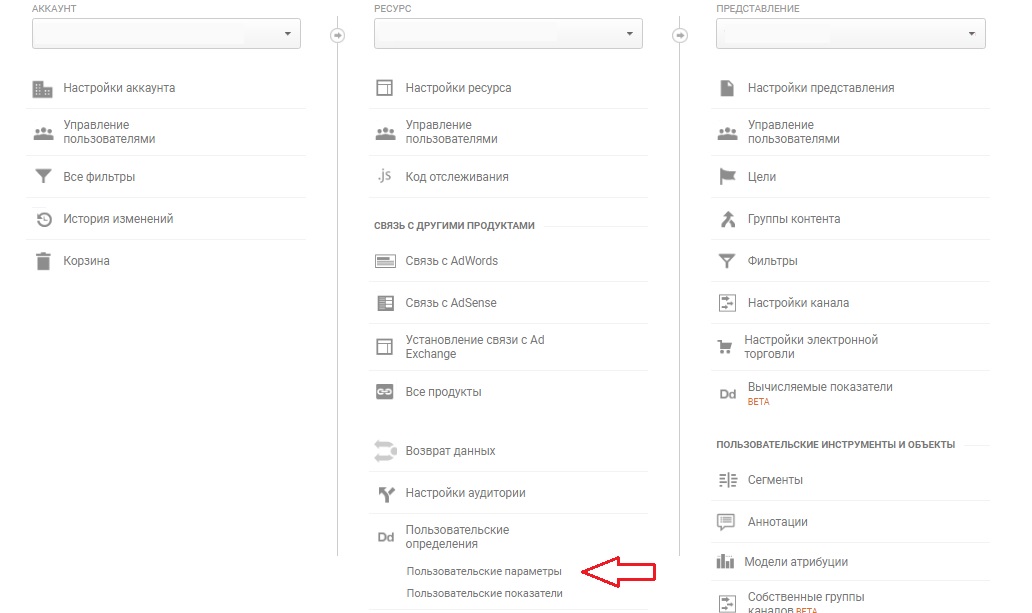Click the speech bubble icon beside Аннотации
The image size is (1032, 613).
point(727,522)
